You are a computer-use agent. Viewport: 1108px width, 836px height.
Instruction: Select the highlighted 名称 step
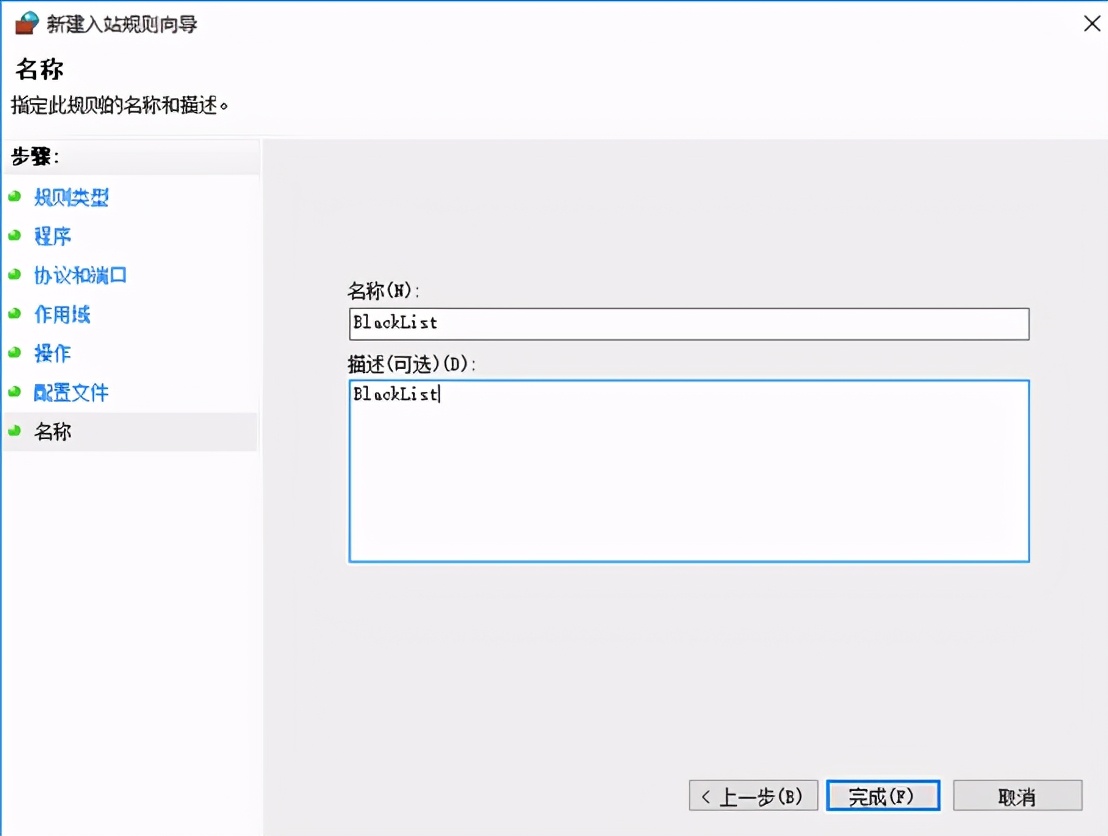[x=52, y=431]
